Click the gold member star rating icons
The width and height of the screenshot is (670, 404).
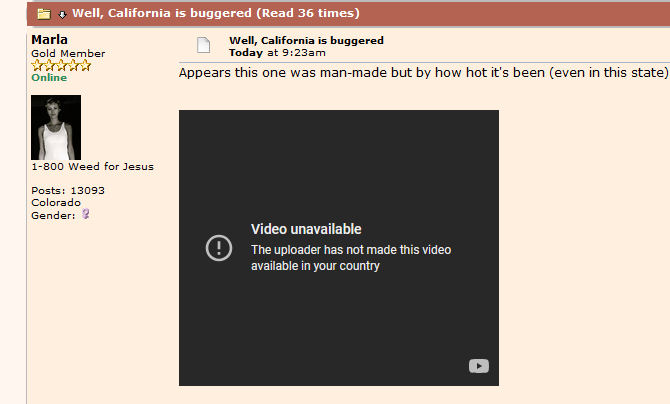coord(61,65)
